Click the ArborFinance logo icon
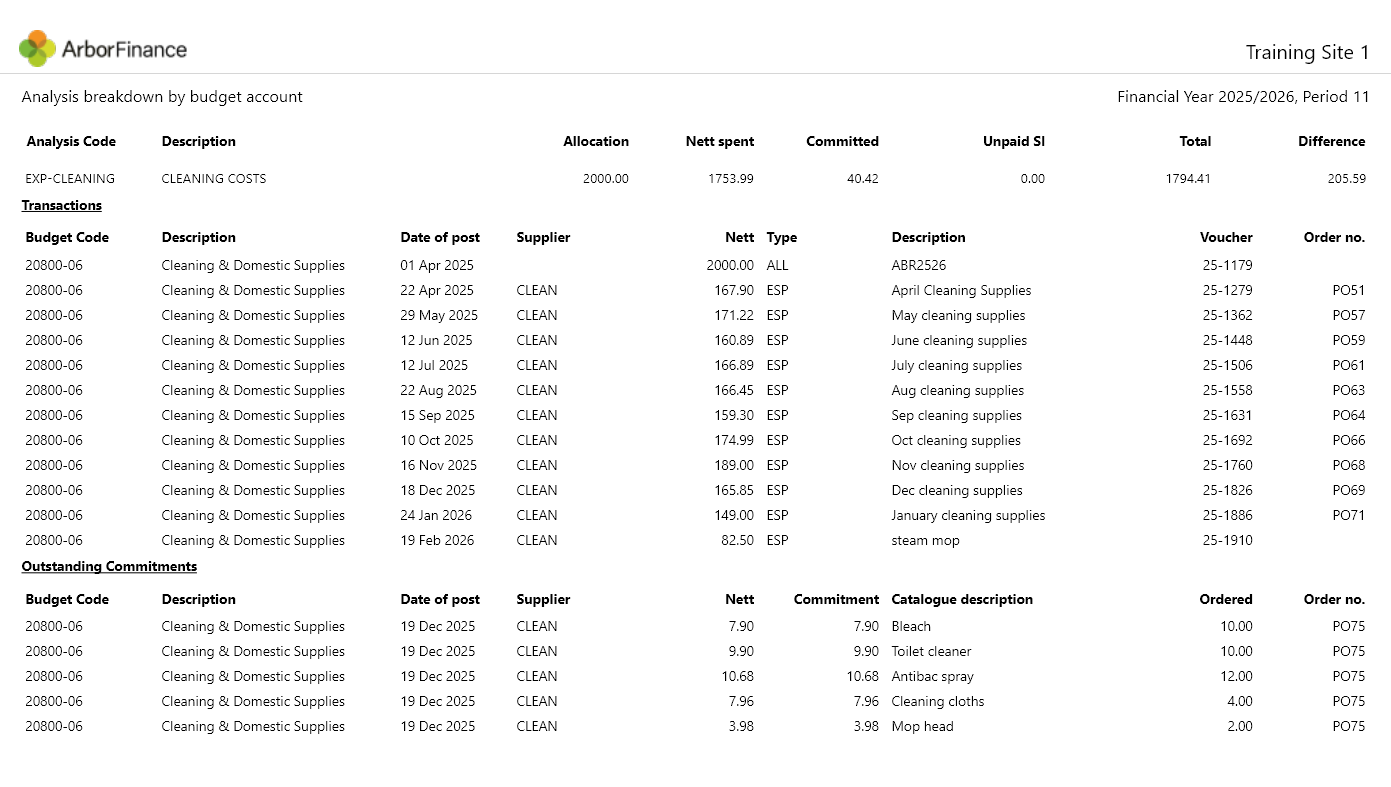The height and width of the screenshot is (787, 1391). pos(37,48)
